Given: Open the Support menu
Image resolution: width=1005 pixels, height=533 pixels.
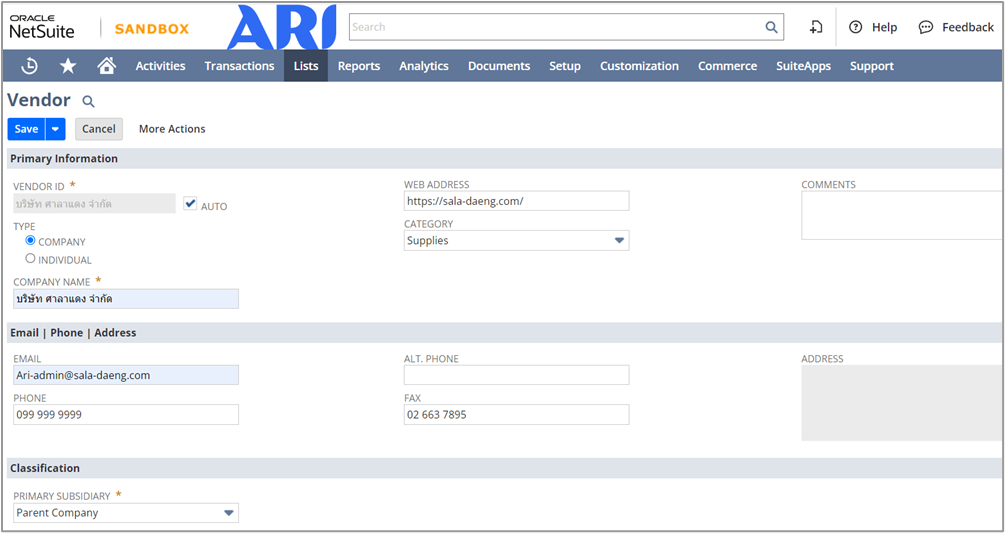Looking at the screenshot, I should [872, 66].
